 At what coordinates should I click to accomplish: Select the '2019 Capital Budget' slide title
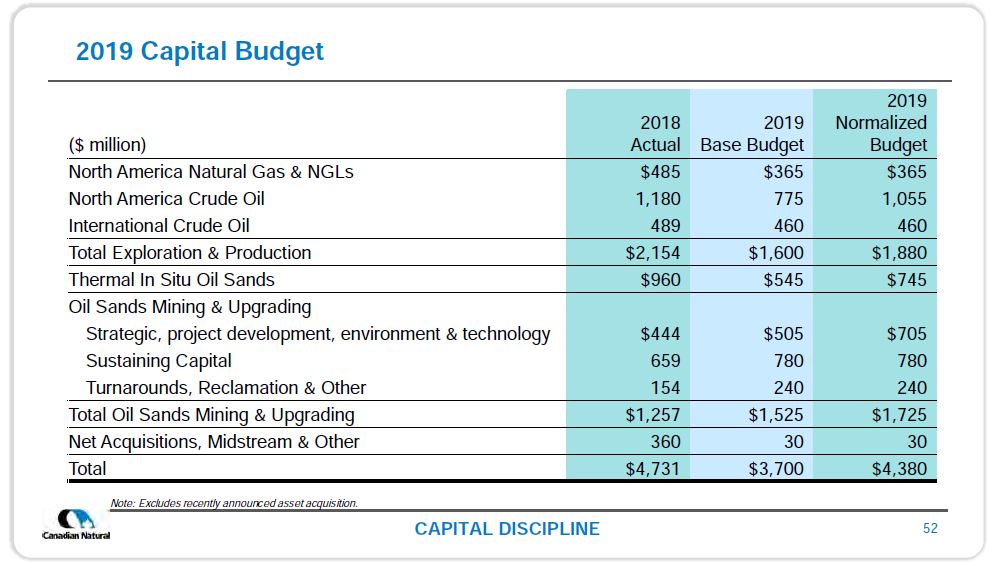tap(200, 51)
